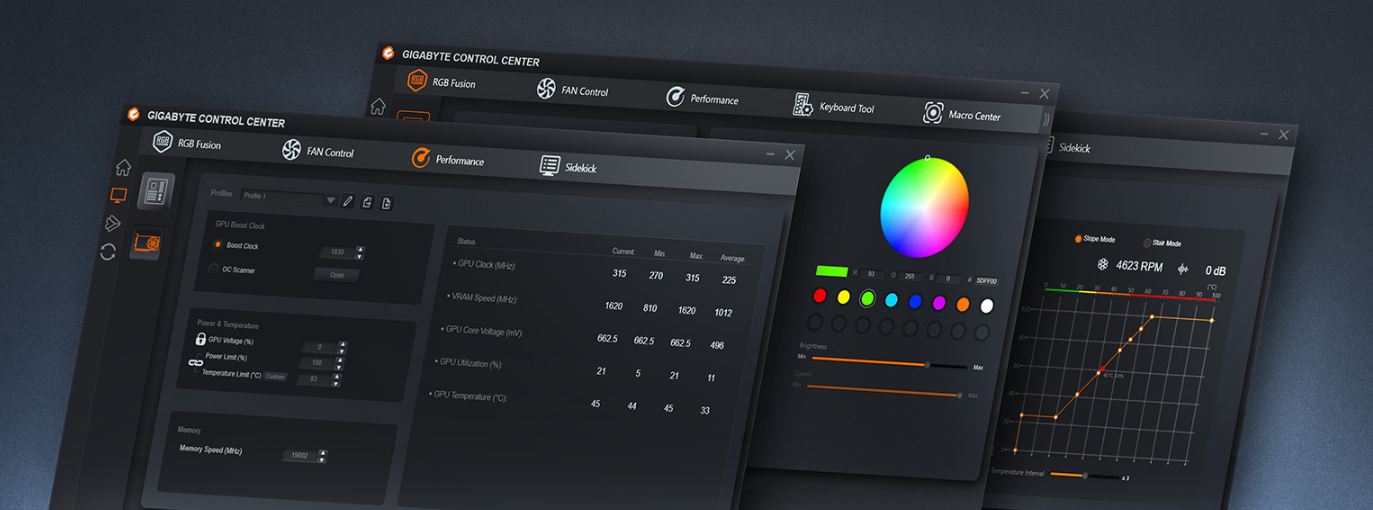Click the OC Scanner Open button
Image resolution: width=1373 pixels, height=510 pixels.
coord(338,274)
